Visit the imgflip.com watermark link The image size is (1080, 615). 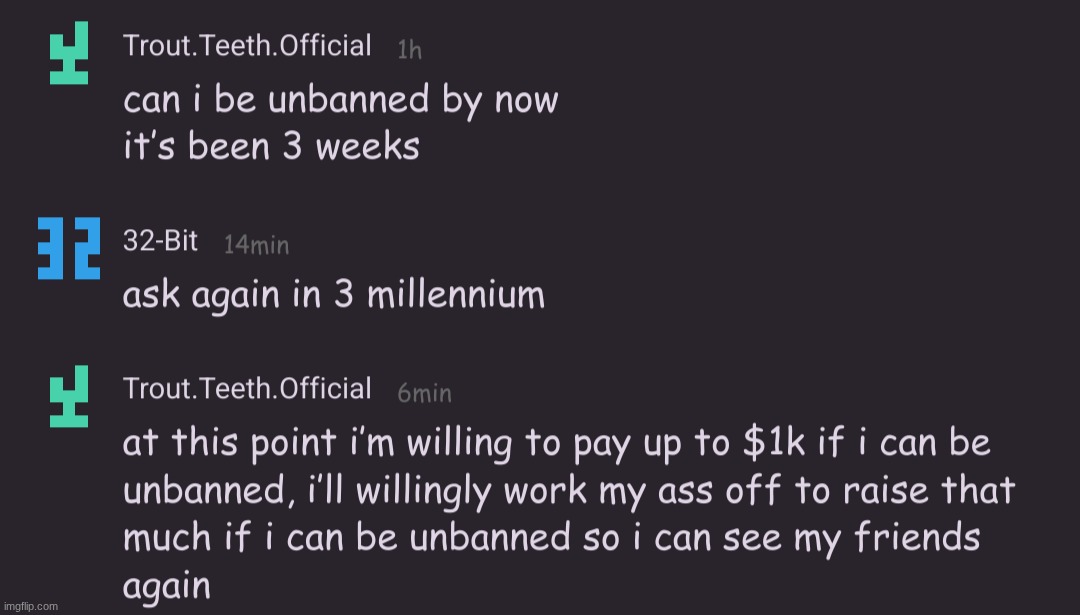30,605
